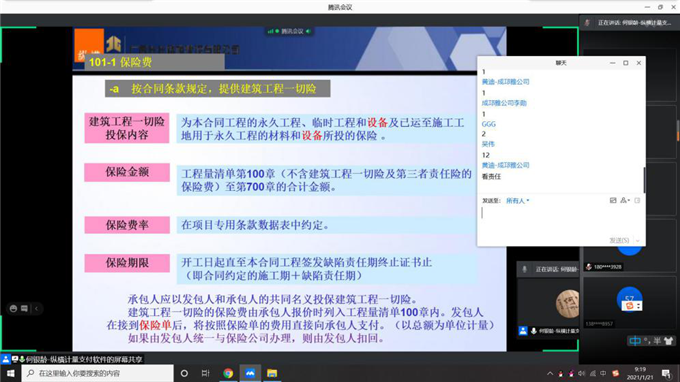Toggle the 中 mode on Sogou floating bar
Viewport: 680px width, 382px height.
pos(634,341)
